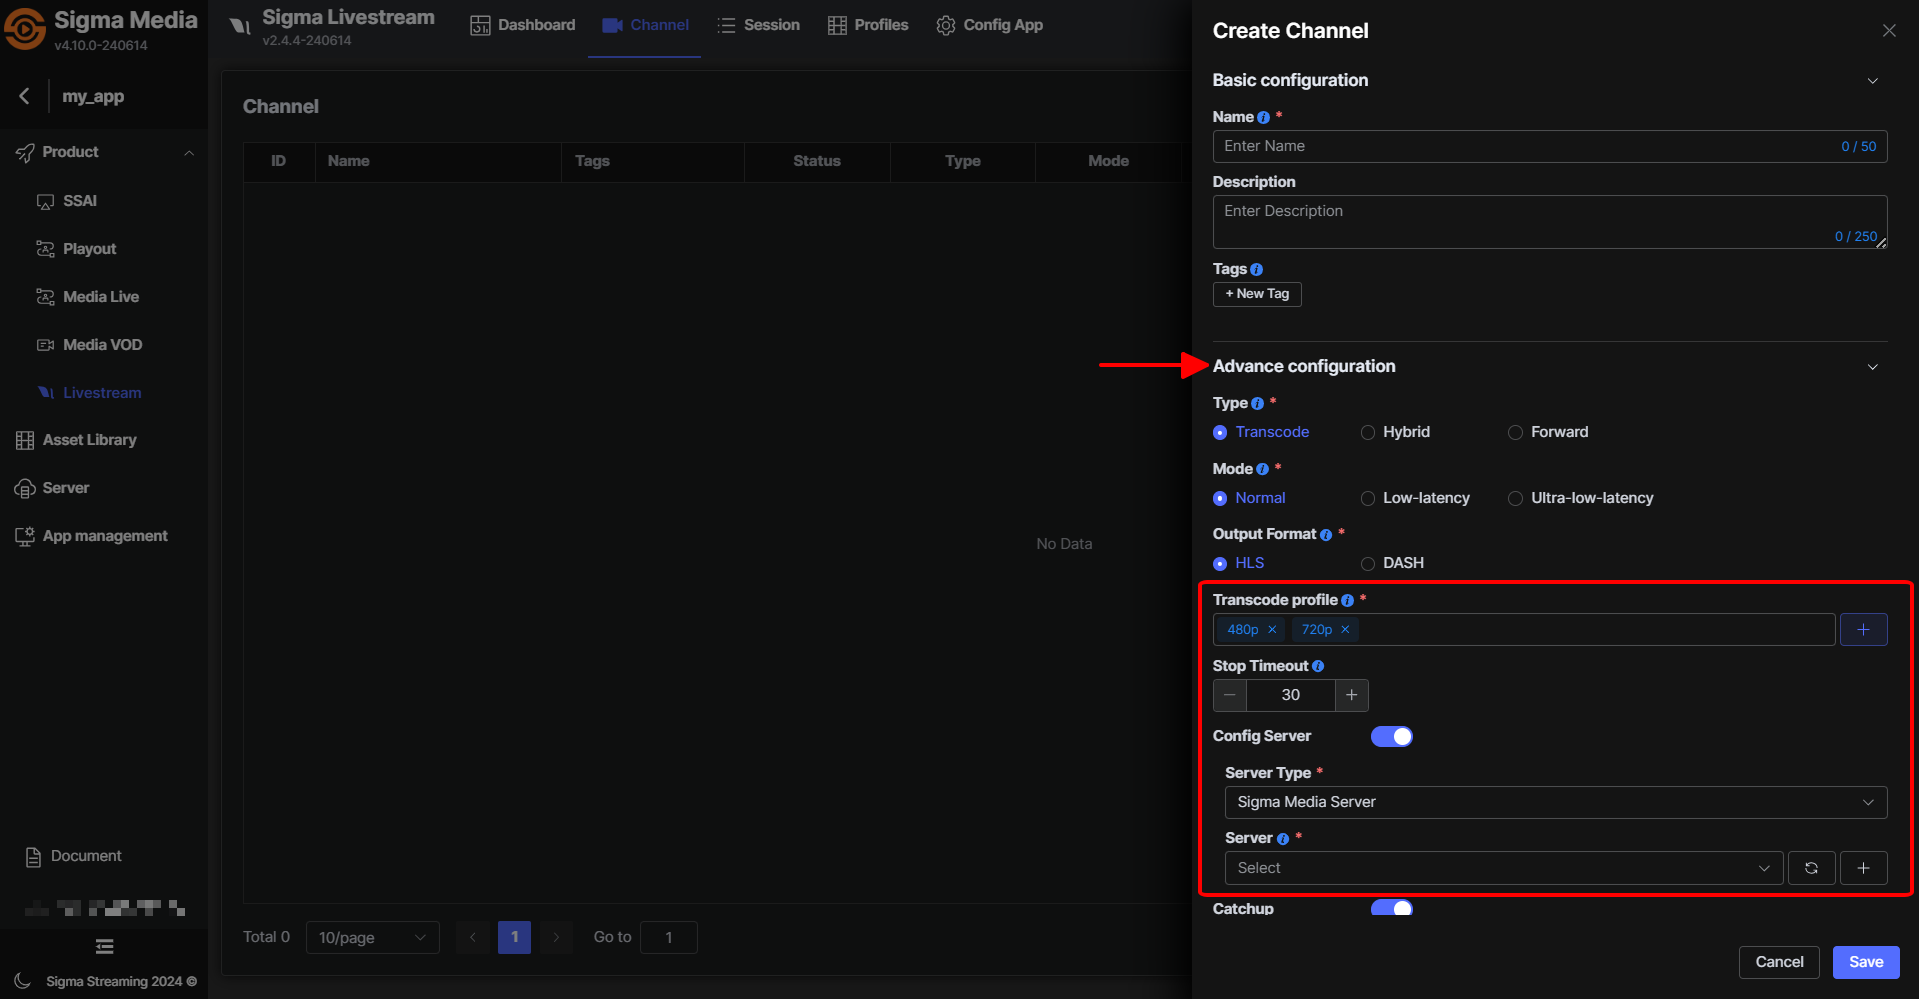Screen dimensions: 1919x999
Task: Click the Save button
Action: pos(1865,962)
